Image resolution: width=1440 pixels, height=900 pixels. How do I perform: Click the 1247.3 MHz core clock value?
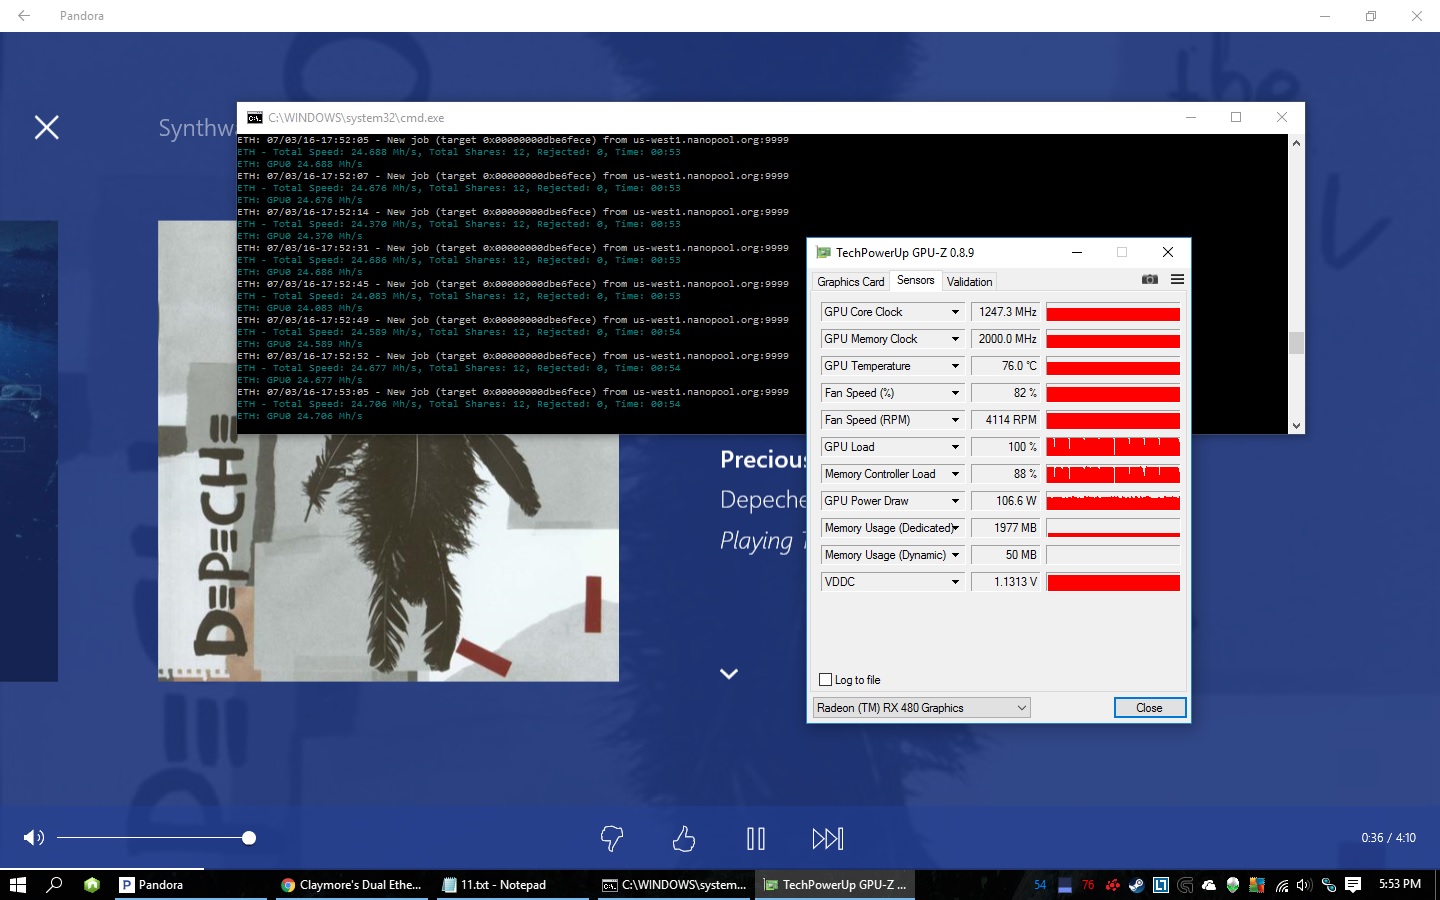coord(1006,312)
